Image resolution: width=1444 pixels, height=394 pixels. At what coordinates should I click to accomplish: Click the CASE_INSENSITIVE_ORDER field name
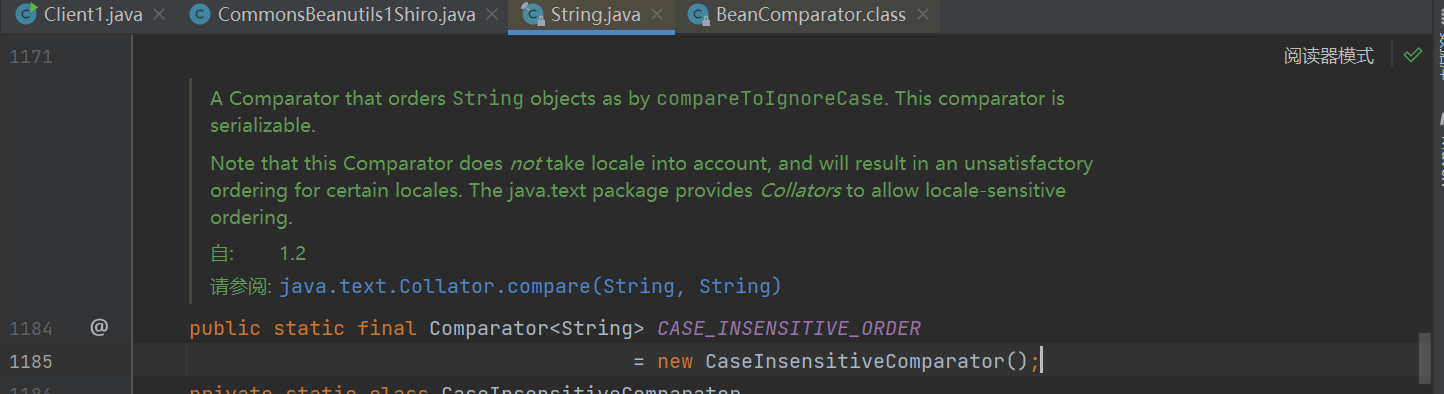click(789, 328)
